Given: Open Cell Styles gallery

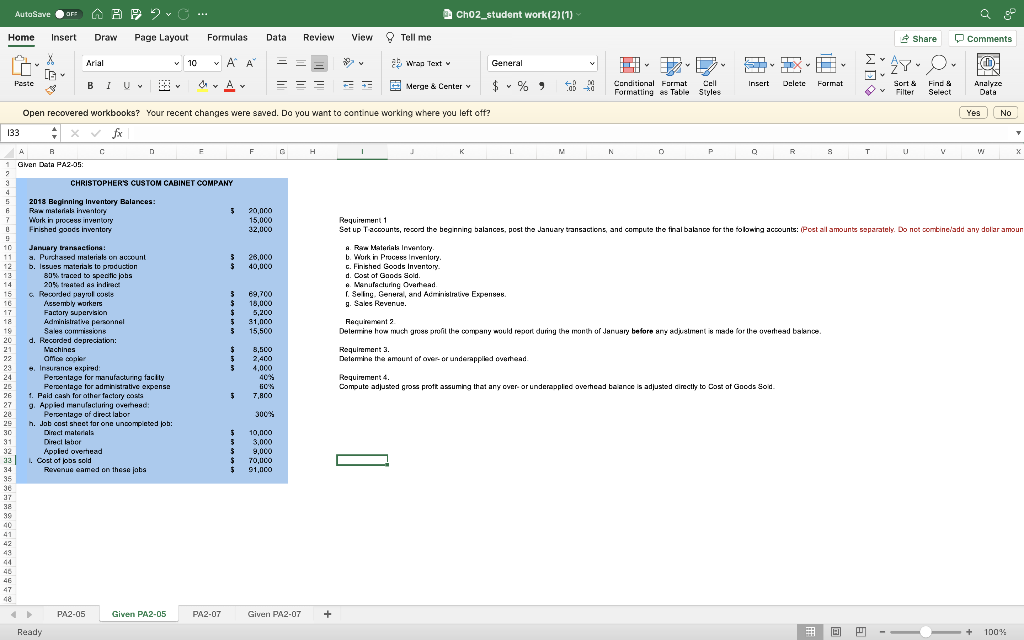Looking at the screenshot, I should tap(709, 75).
